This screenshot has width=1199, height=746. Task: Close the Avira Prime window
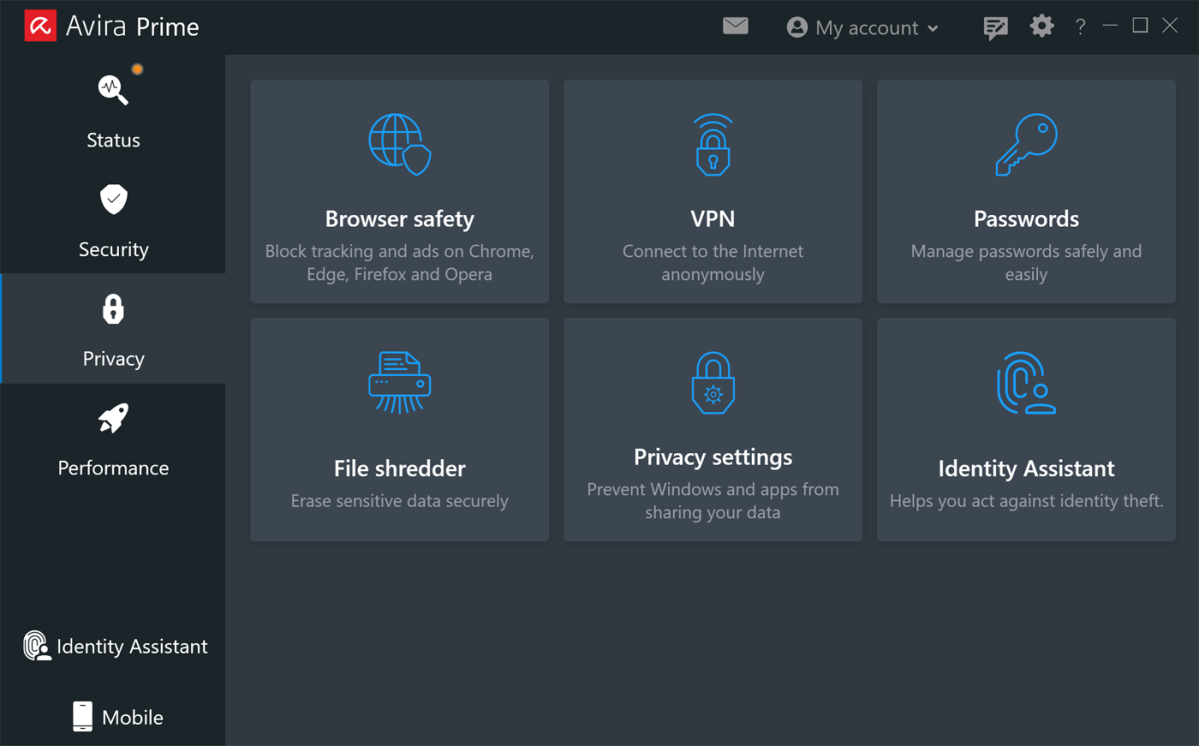1169,26
